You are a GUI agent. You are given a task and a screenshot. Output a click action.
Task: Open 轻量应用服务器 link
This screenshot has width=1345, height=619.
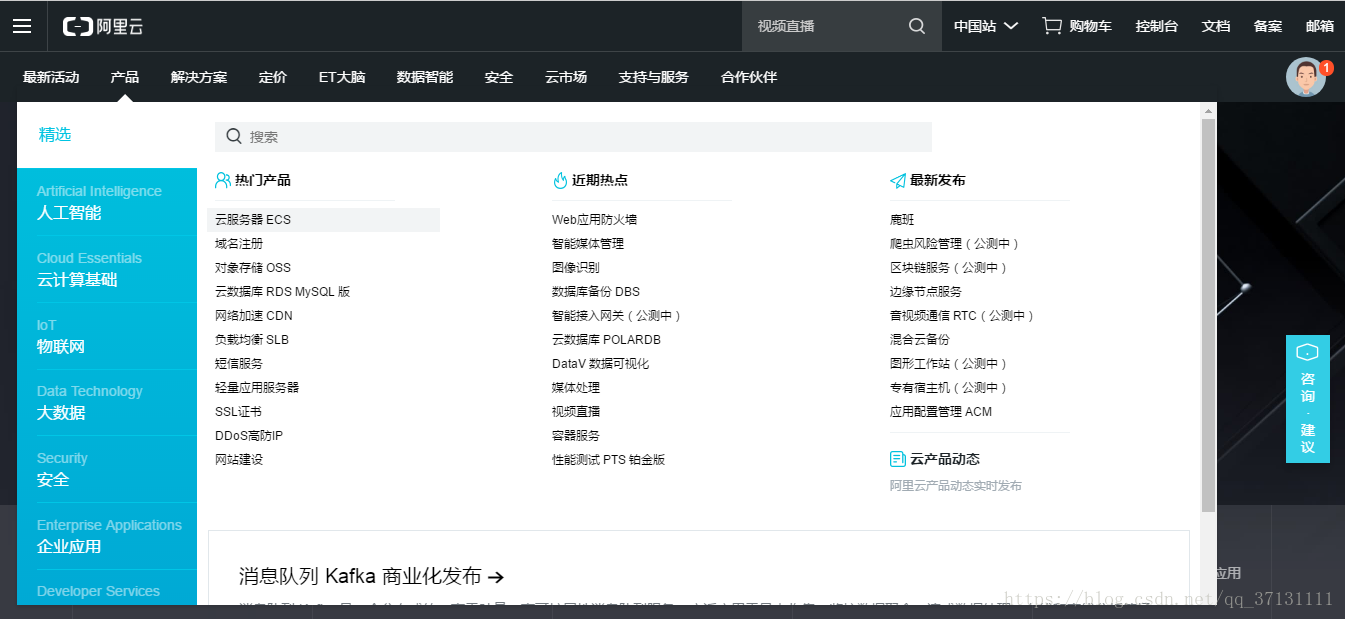257,388
